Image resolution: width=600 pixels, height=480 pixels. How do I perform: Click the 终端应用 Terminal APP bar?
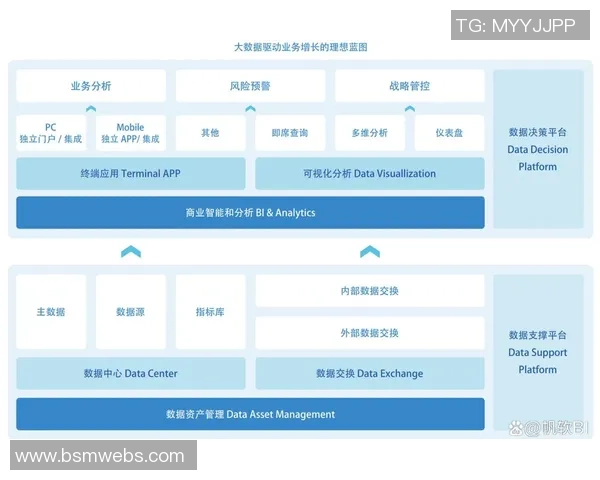(130, 173)
